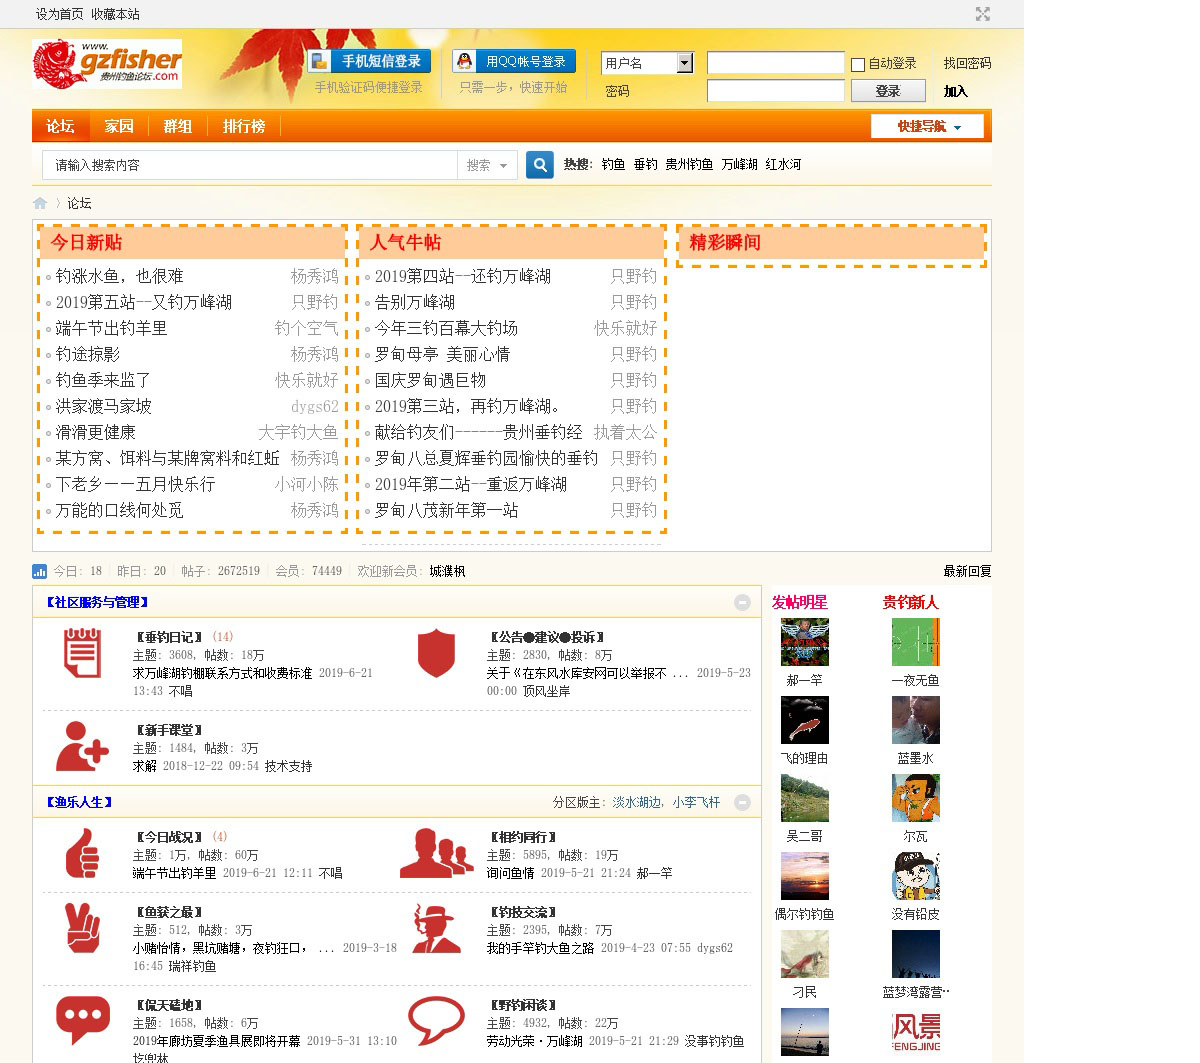The height and width of the screenshot is (1063, 1200).
Task: Click the 加入 register link
Action: [x=956, y=91]
